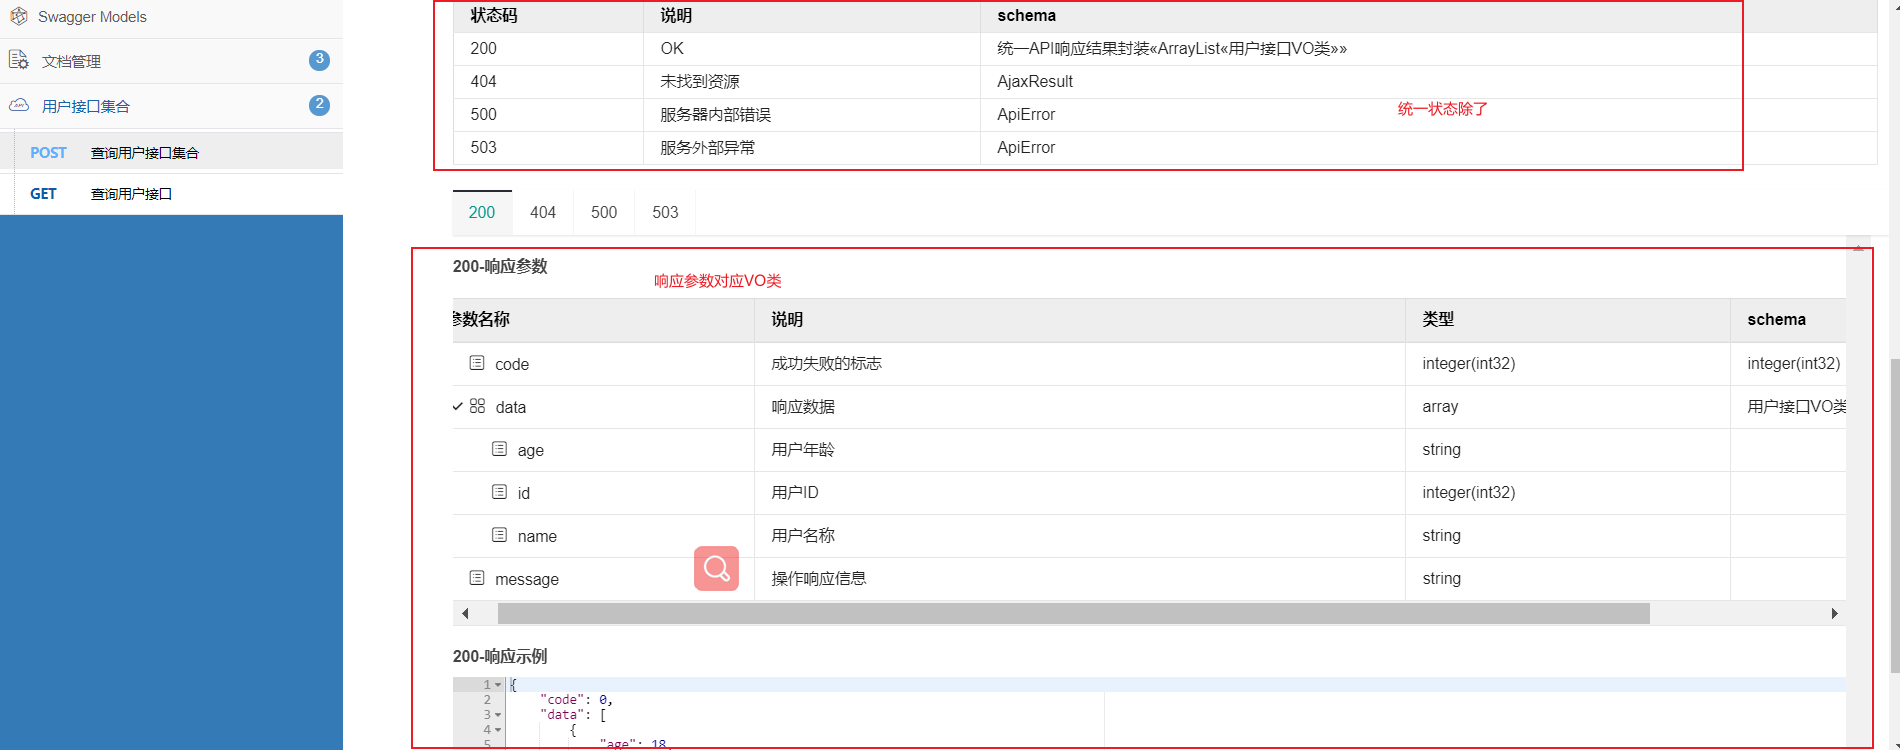The width and height of the screenshot is (1900, 750).
Task: Click the 文档管理 badge showing 3
Action: 319,60
